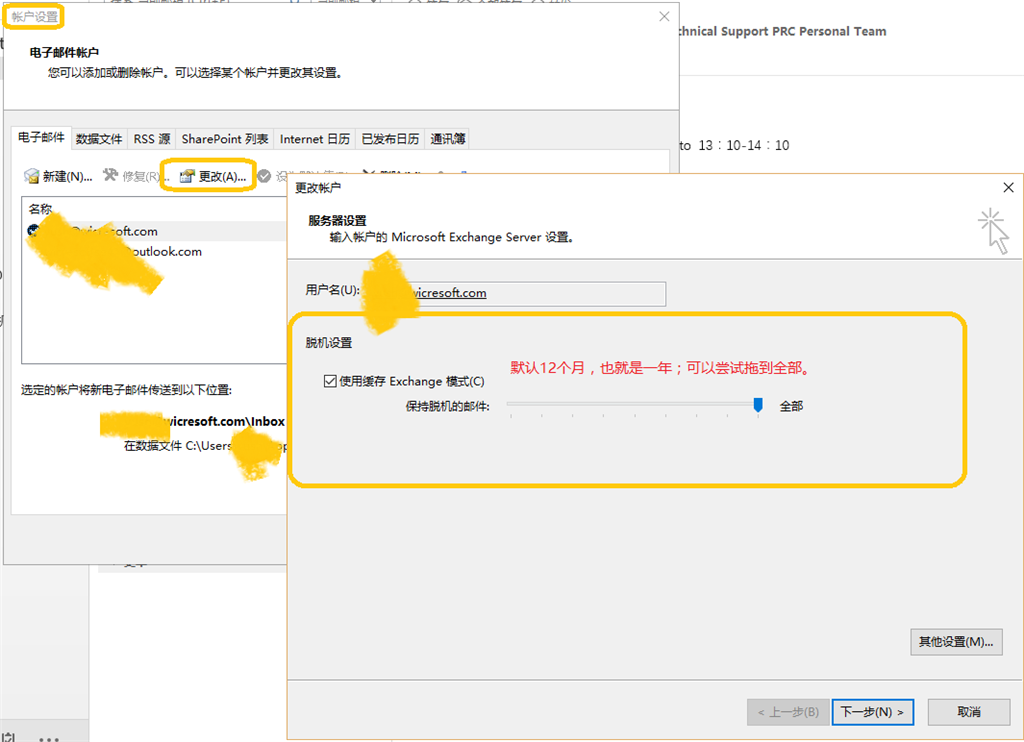
Task: Click the Change (更改) account icon
Action: click(187, 176)
